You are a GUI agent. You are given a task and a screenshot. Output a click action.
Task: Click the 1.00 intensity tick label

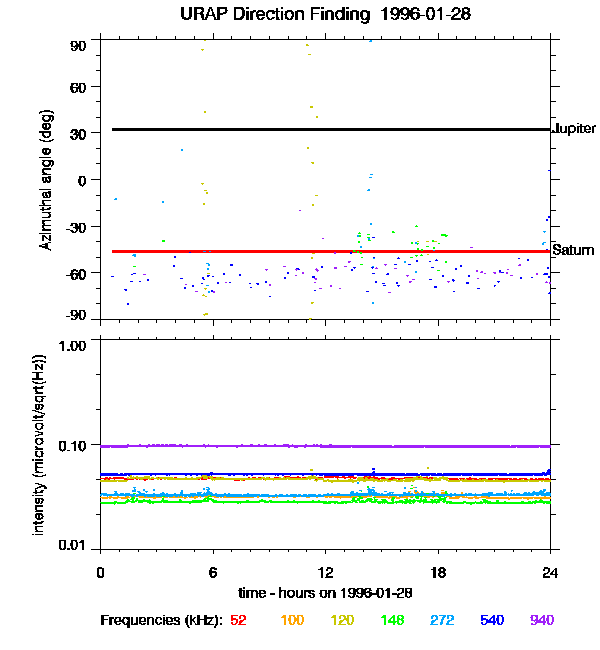click(x=72, y=346)
